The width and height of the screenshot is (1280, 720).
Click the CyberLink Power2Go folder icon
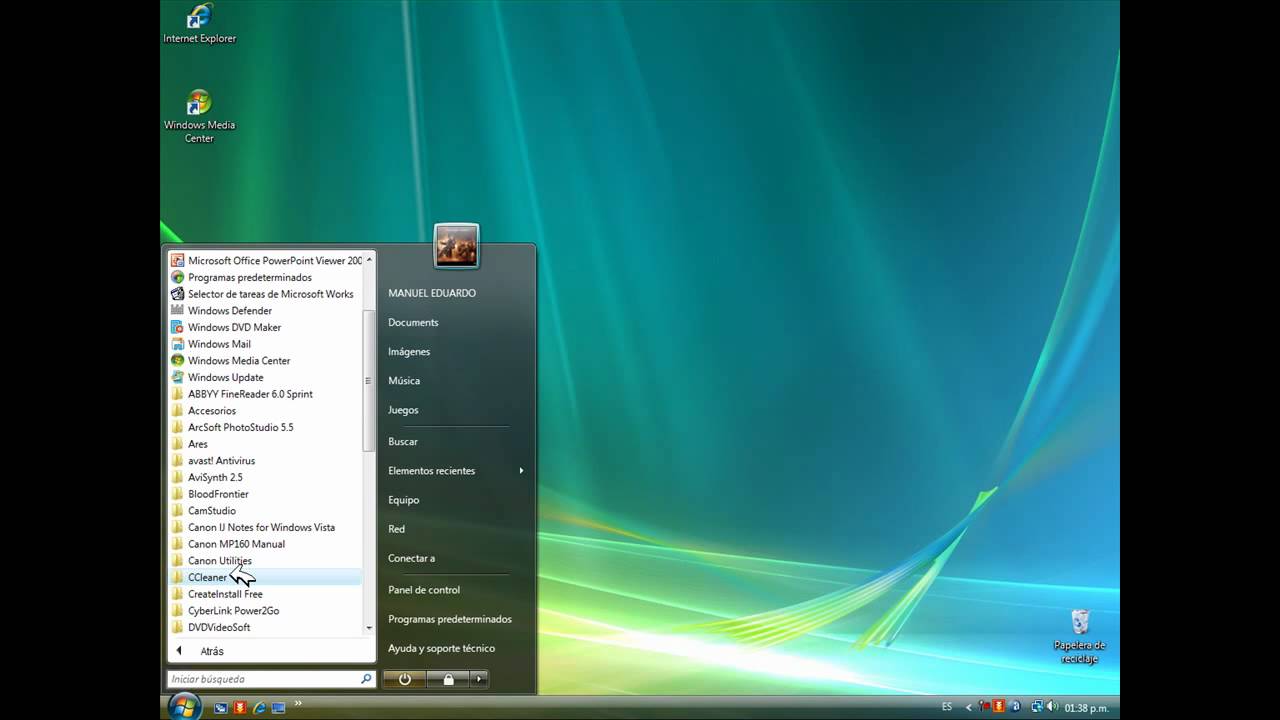point(178,610)
